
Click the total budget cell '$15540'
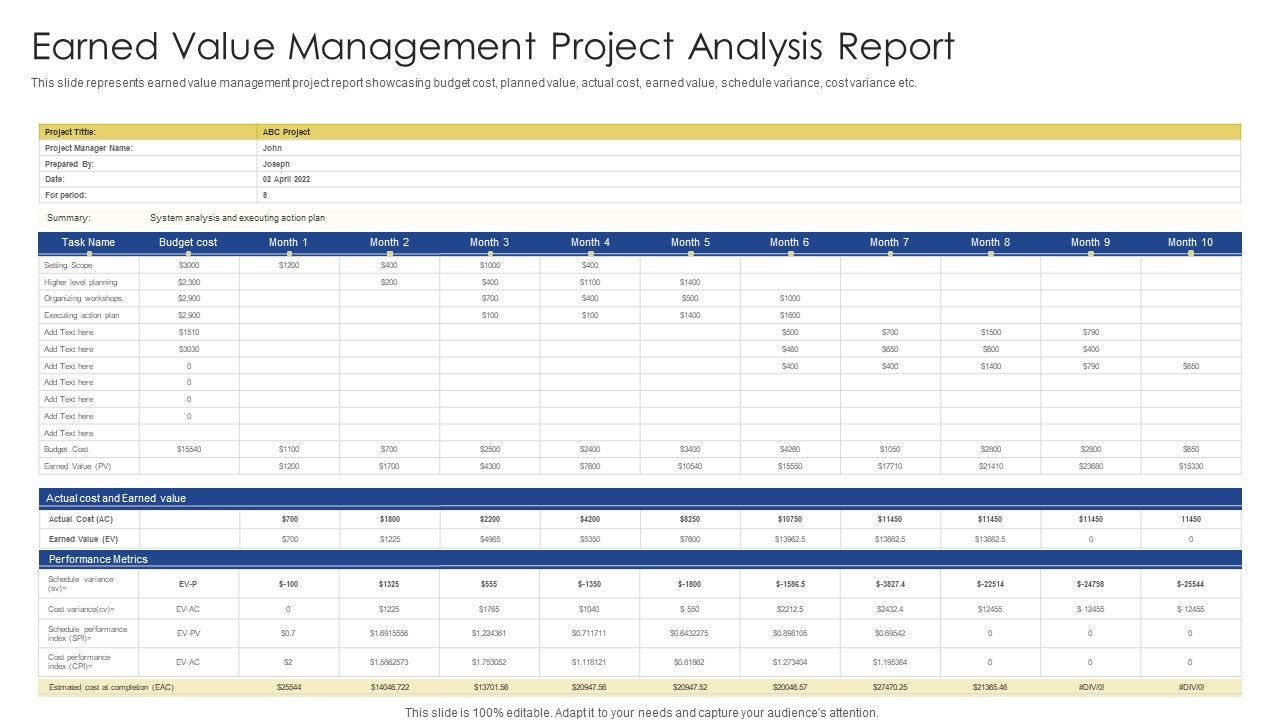(189, 449)
